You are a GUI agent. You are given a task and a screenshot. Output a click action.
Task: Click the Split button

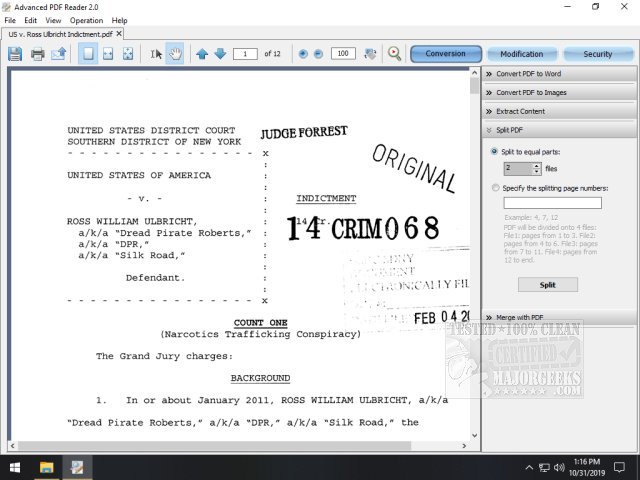point(548,285)
